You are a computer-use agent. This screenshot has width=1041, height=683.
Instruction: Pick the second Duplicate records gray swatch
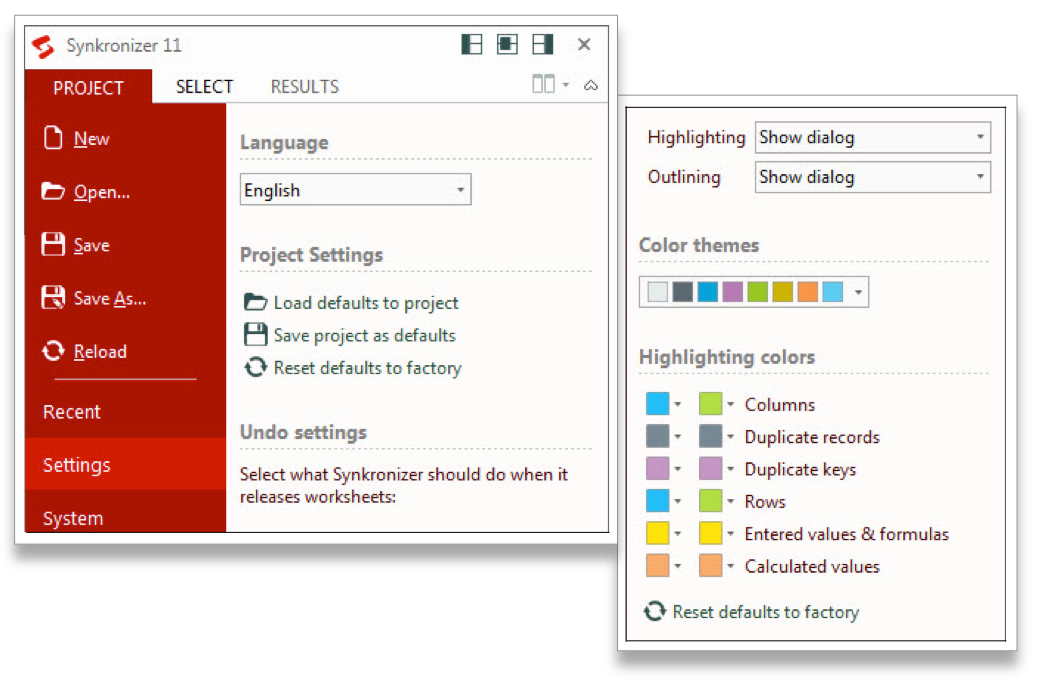[x=710, y=436]
